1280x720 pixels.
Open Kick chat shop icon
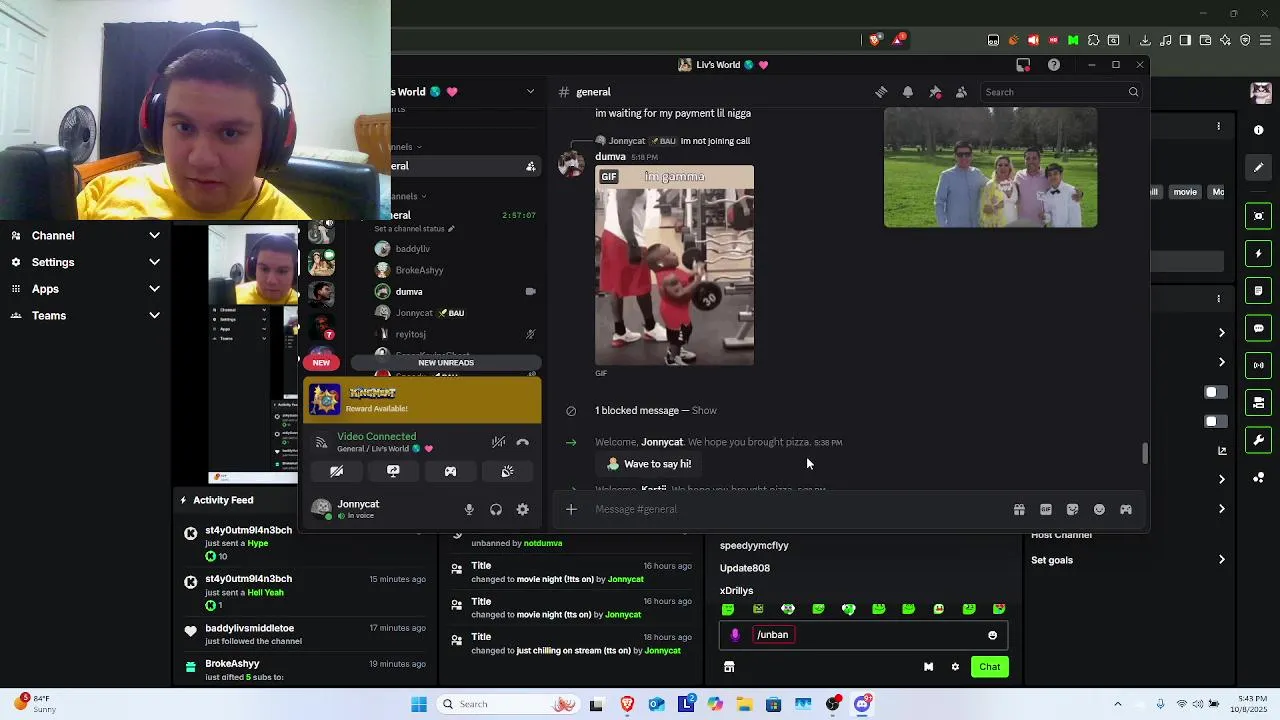pos(729,667)
